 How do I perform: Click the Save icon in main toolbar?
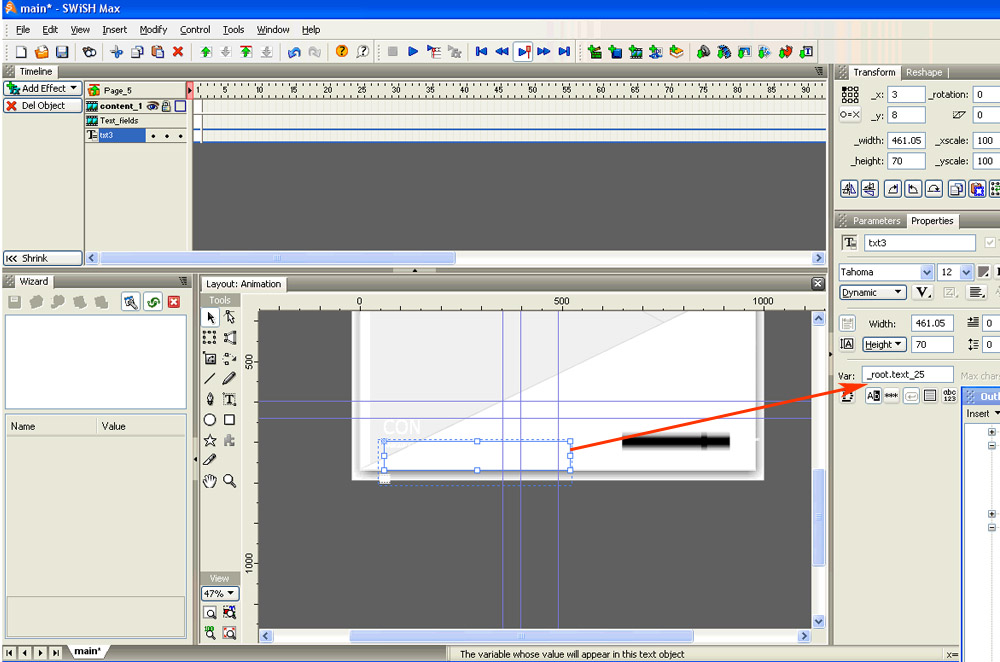point(62,51)
